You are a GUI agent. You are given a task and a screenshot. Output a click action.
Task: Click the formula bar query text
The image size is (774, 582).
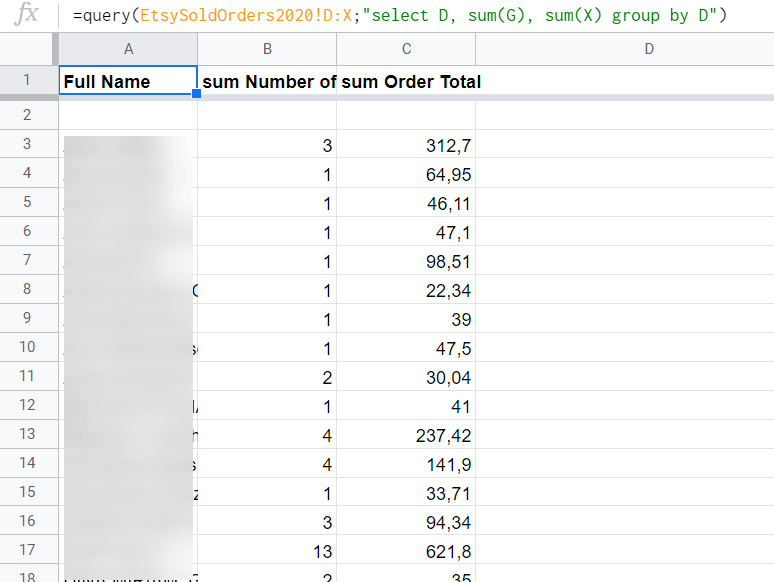(400, 16)
